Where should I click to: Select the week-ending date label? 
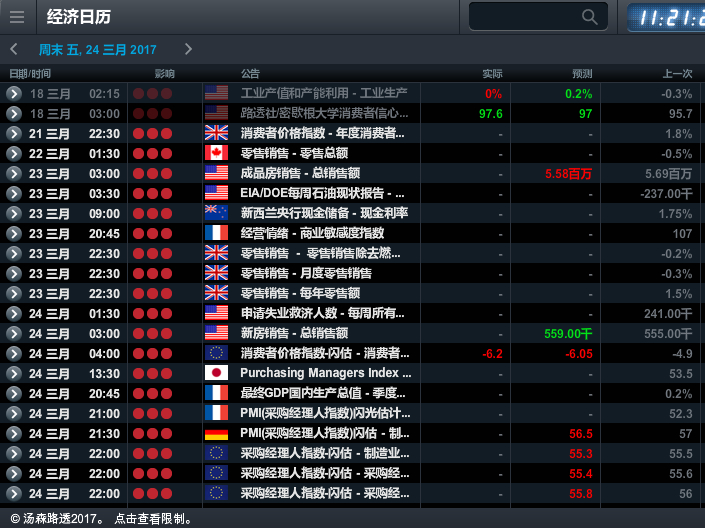pos(98,49)
